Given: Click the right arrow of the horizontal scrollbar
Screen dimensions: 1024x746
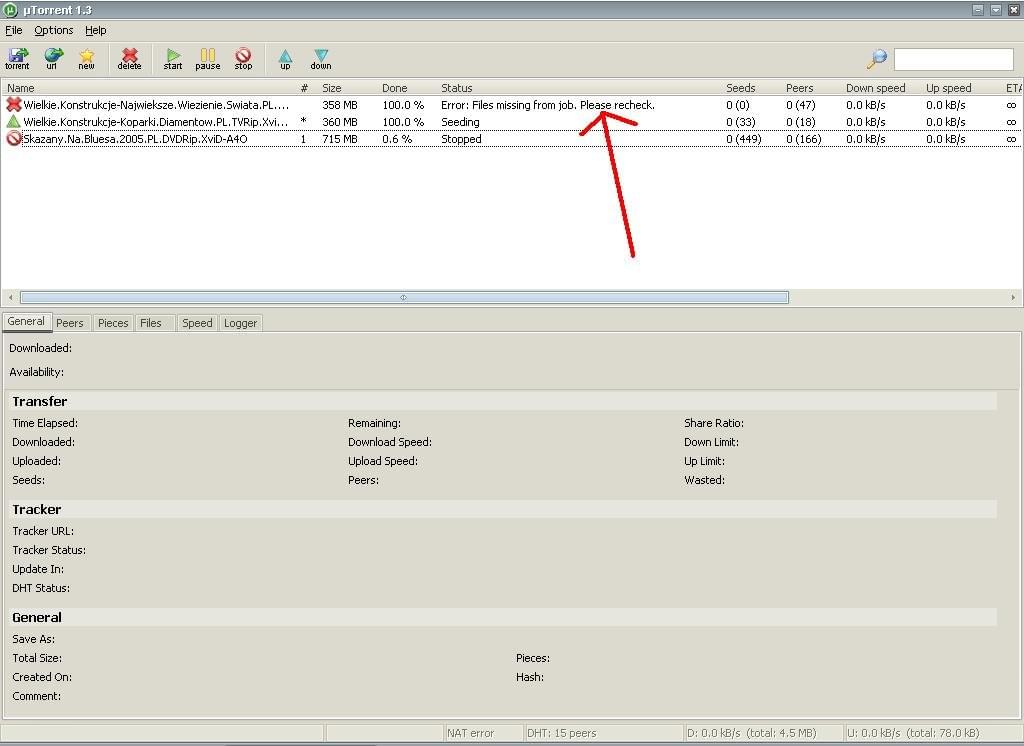Looking at the screenshot, I should tap(1013, 297).
